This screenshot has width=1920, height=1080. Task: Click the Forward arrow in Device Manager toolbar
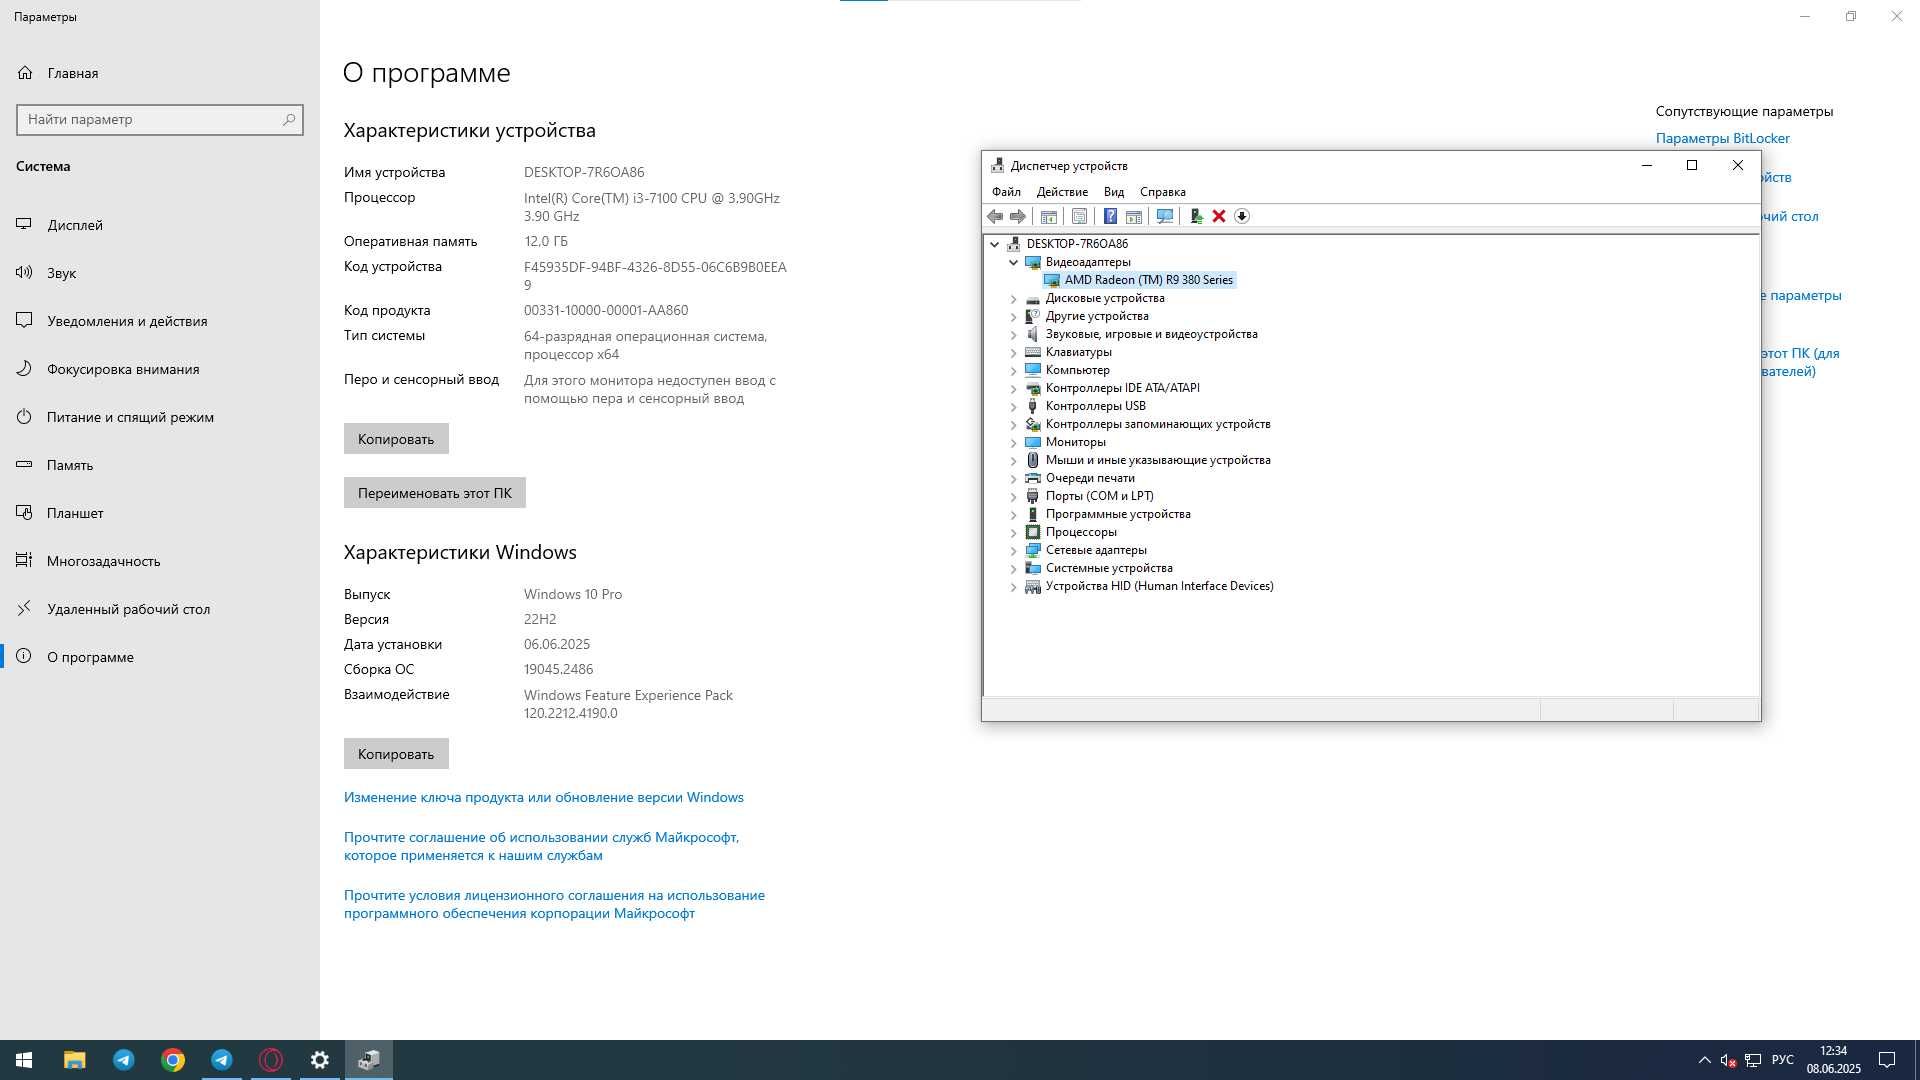1017,216
